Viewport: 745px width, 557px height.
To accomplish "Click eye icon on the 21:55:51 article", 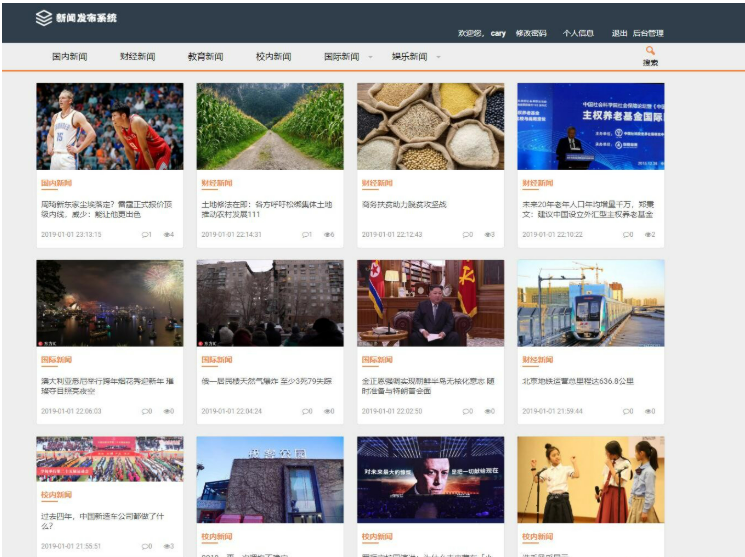I will coord(167,546).
